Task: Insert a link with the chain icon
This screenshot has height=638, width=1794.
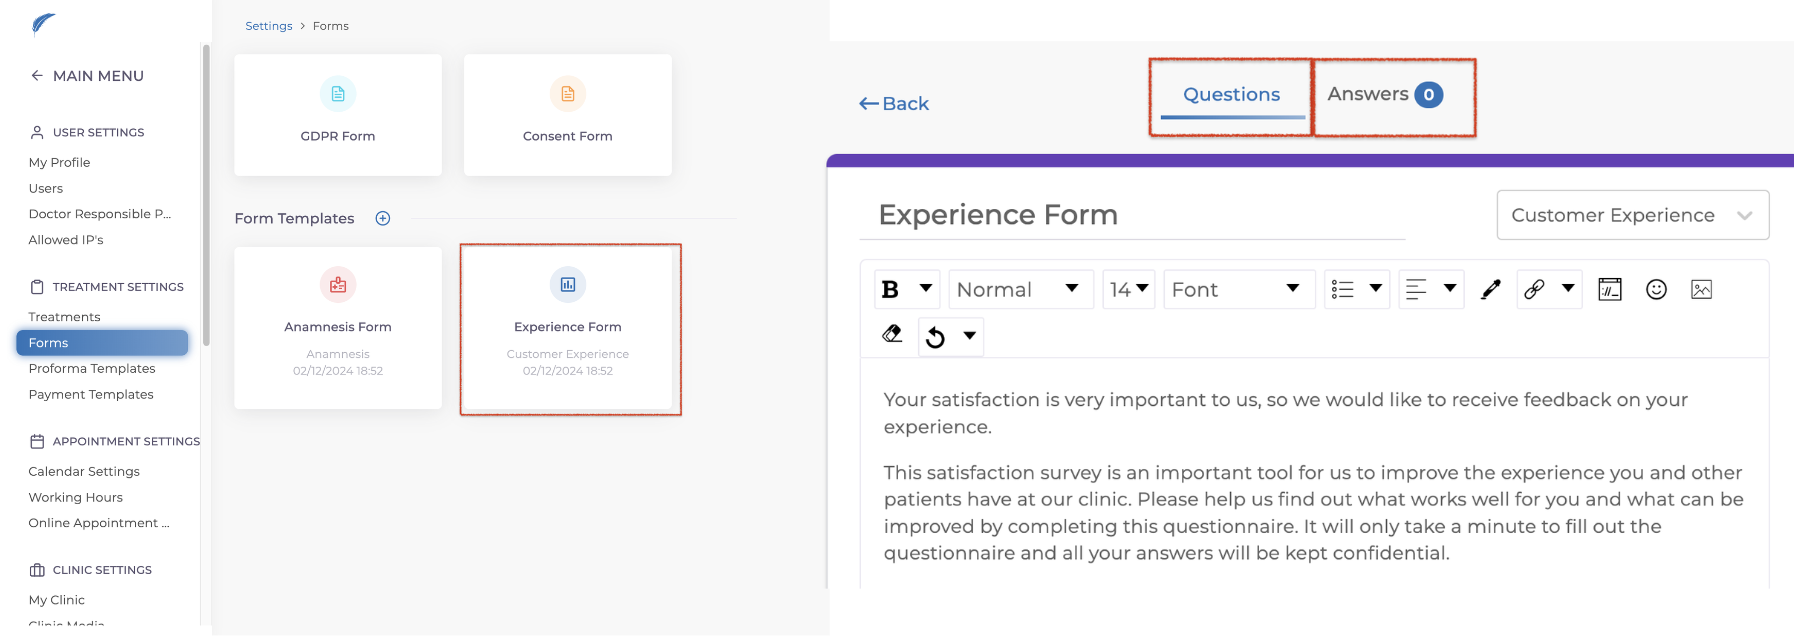Action: pyautogui.click(x=1534, y=290)
